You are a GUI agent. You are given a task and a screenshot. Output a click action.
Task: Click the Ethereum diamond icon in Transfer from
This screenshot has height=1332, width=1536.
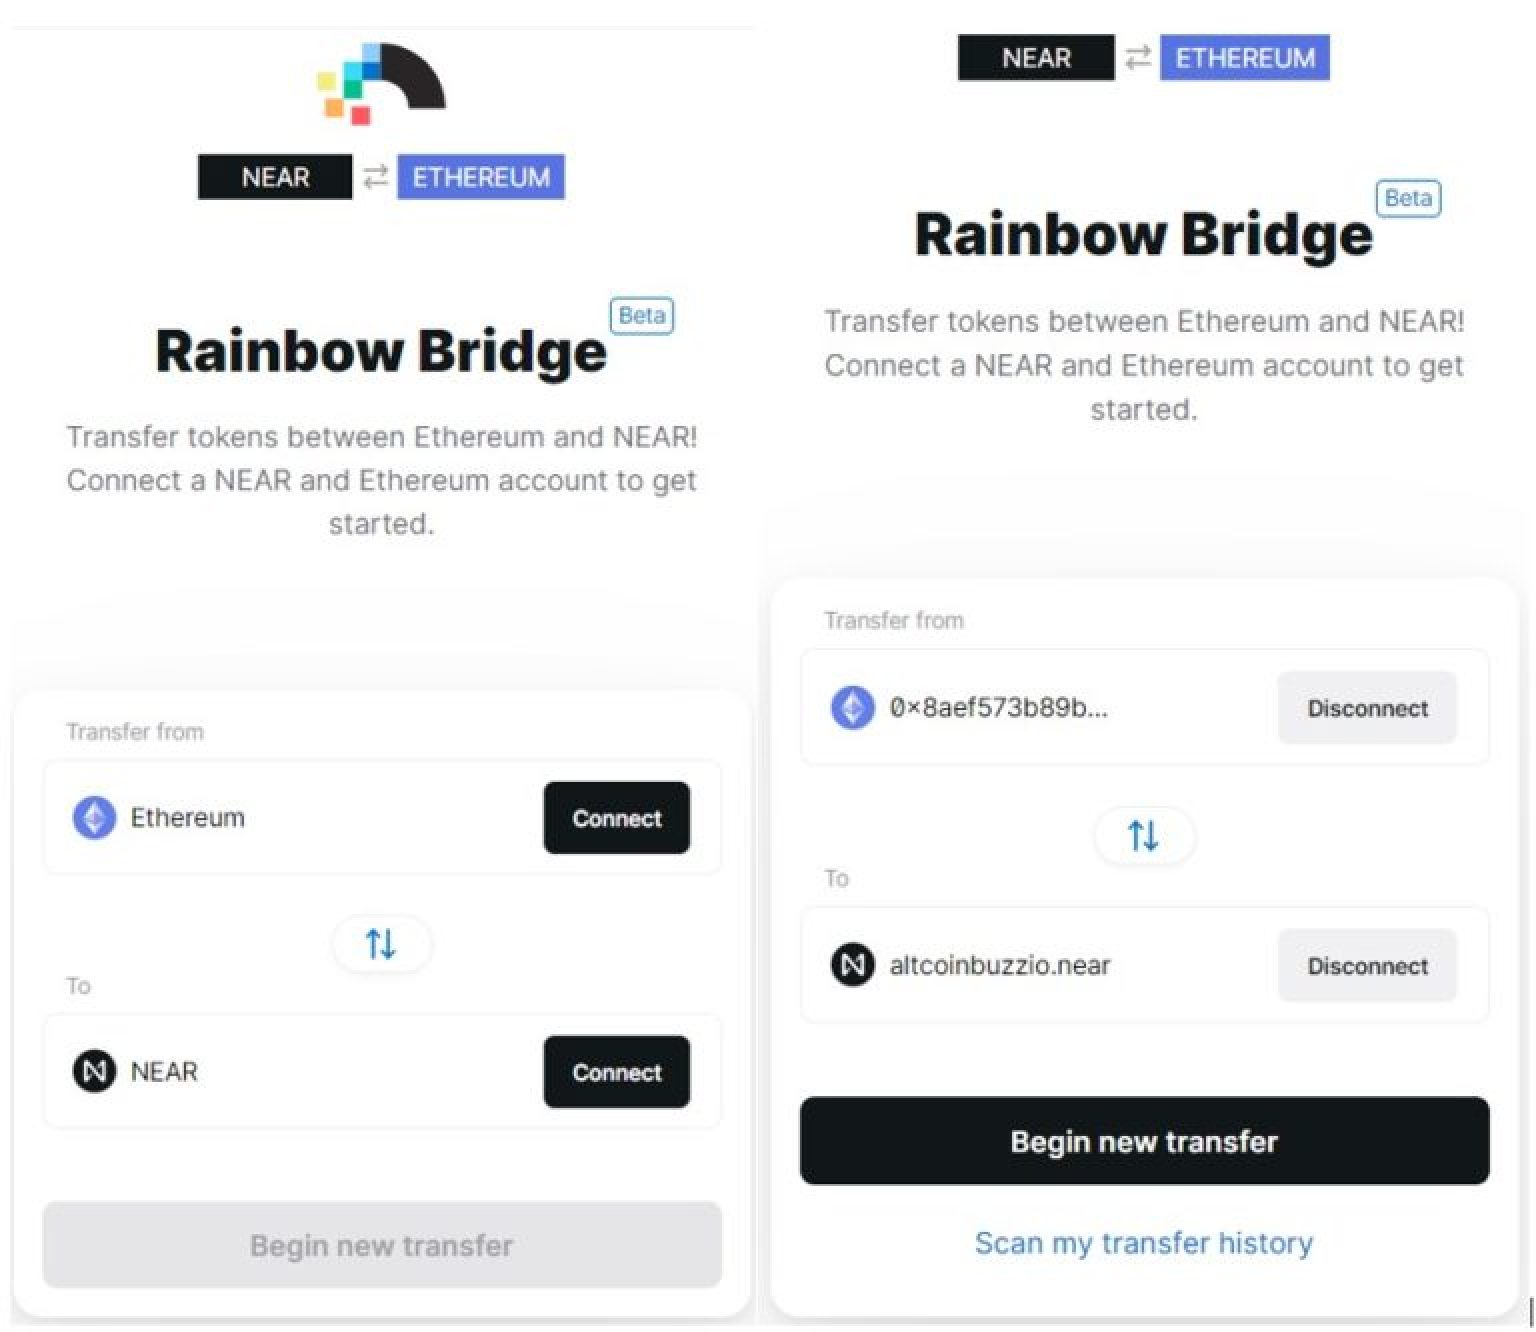[93, 817]
